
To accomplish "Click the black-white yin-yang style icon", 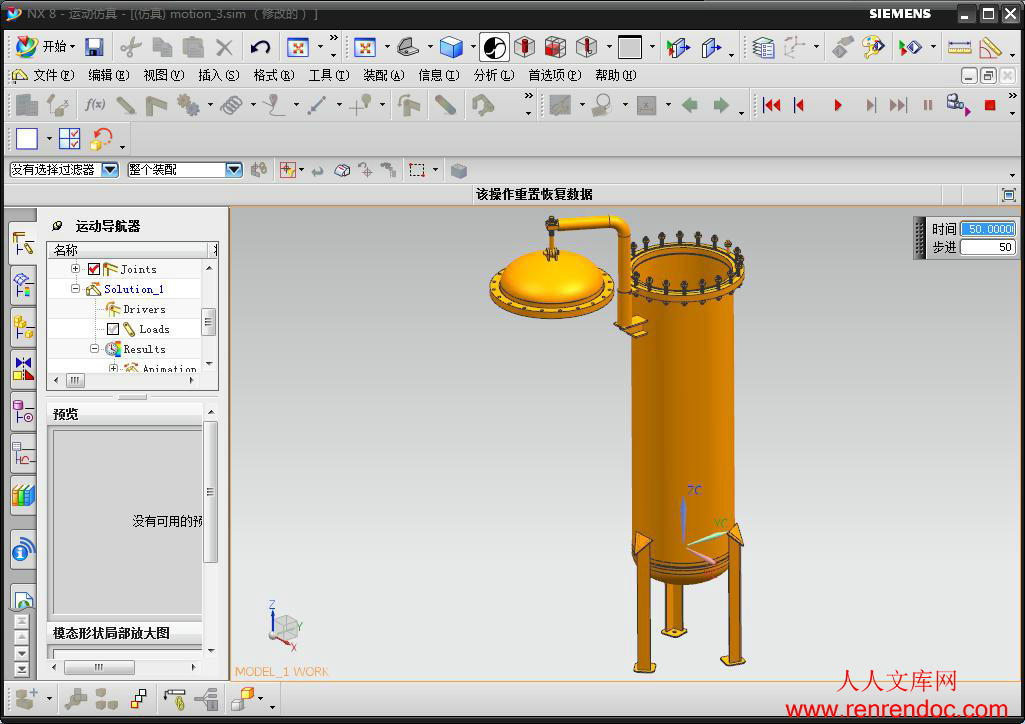I will pyautogui.click(x=494, y=47).
